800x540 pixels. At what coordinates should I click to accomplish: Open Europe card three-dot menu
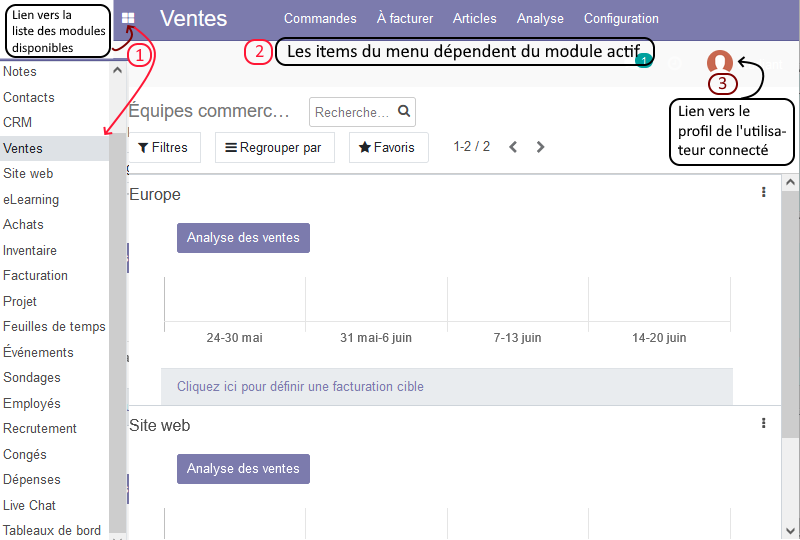pos(763,192)
